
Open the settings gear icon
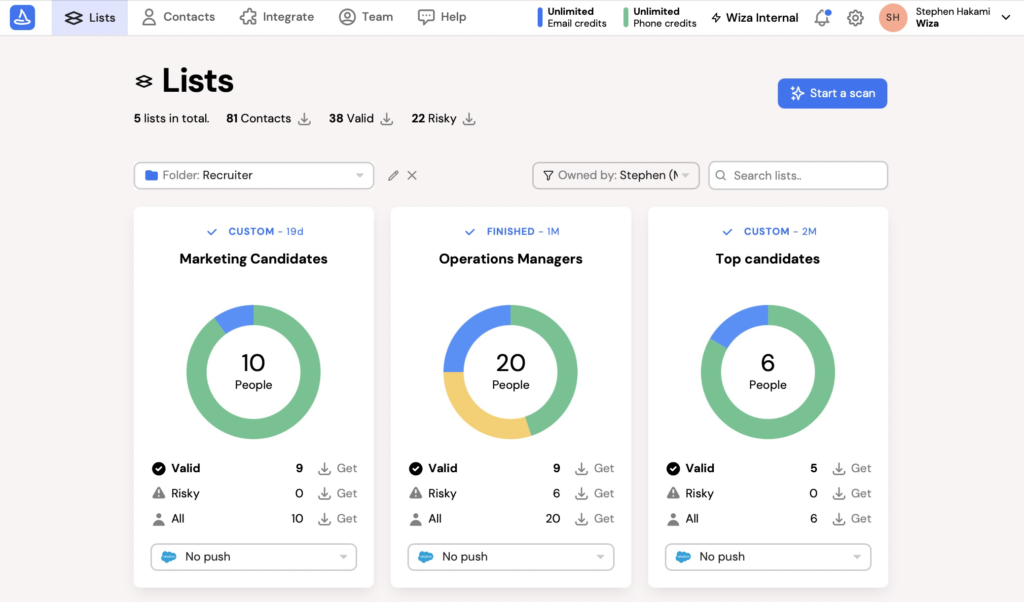(855, 18)
